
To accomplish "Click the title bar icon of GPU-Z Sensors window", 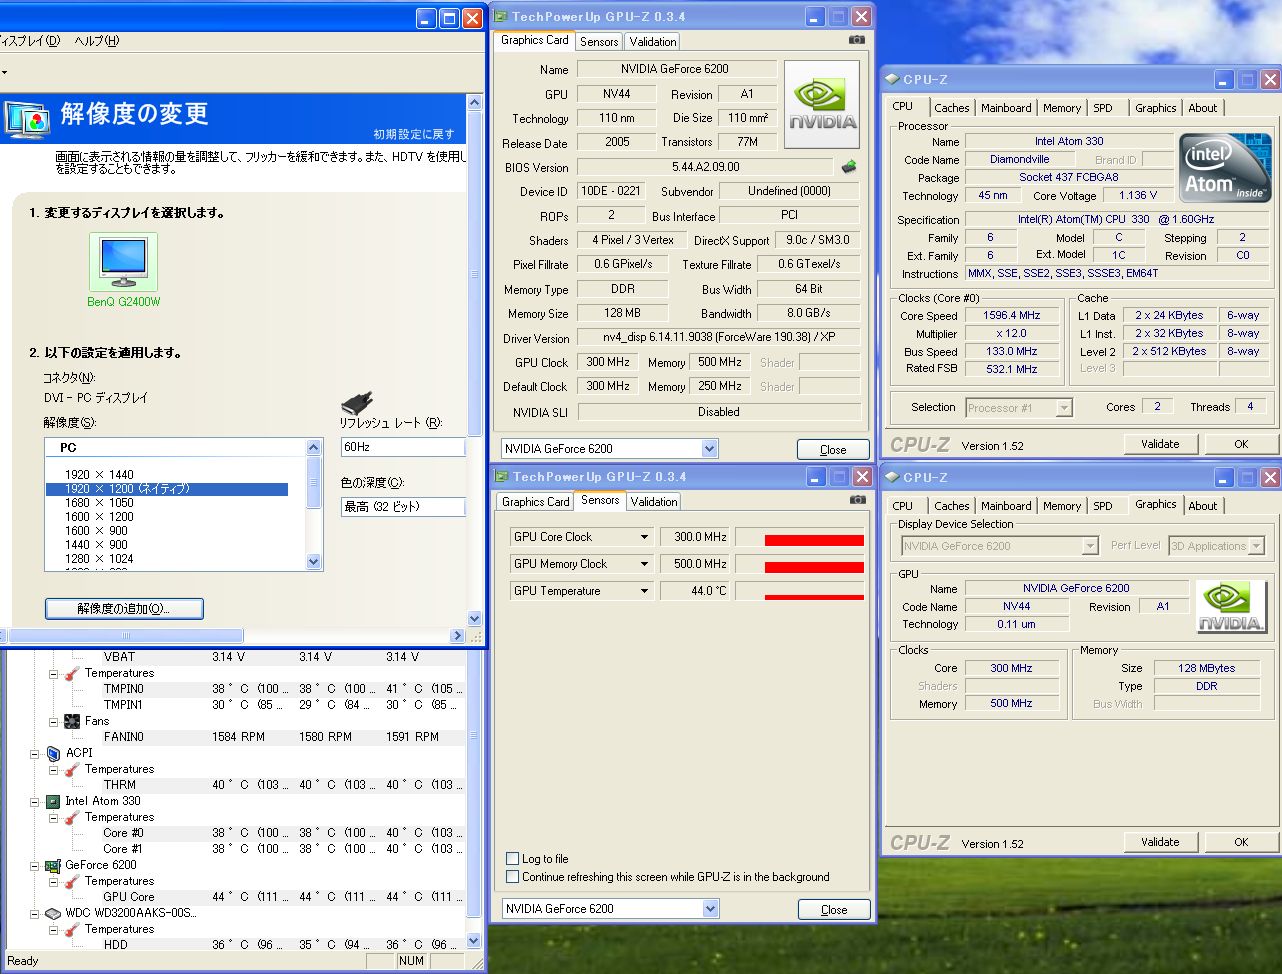I will pyautogui.click(x=501, y=477).
